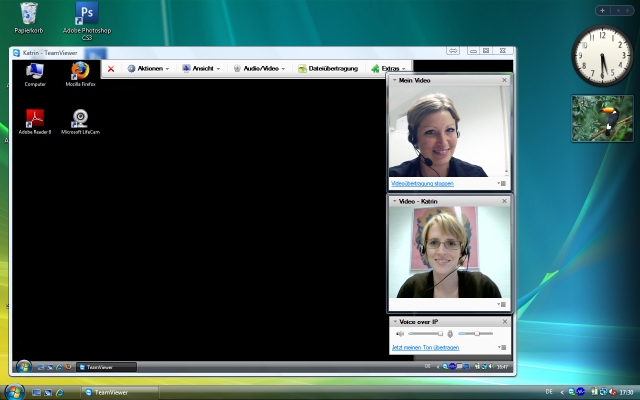Open the Extras menu

[x=388, y=69]
